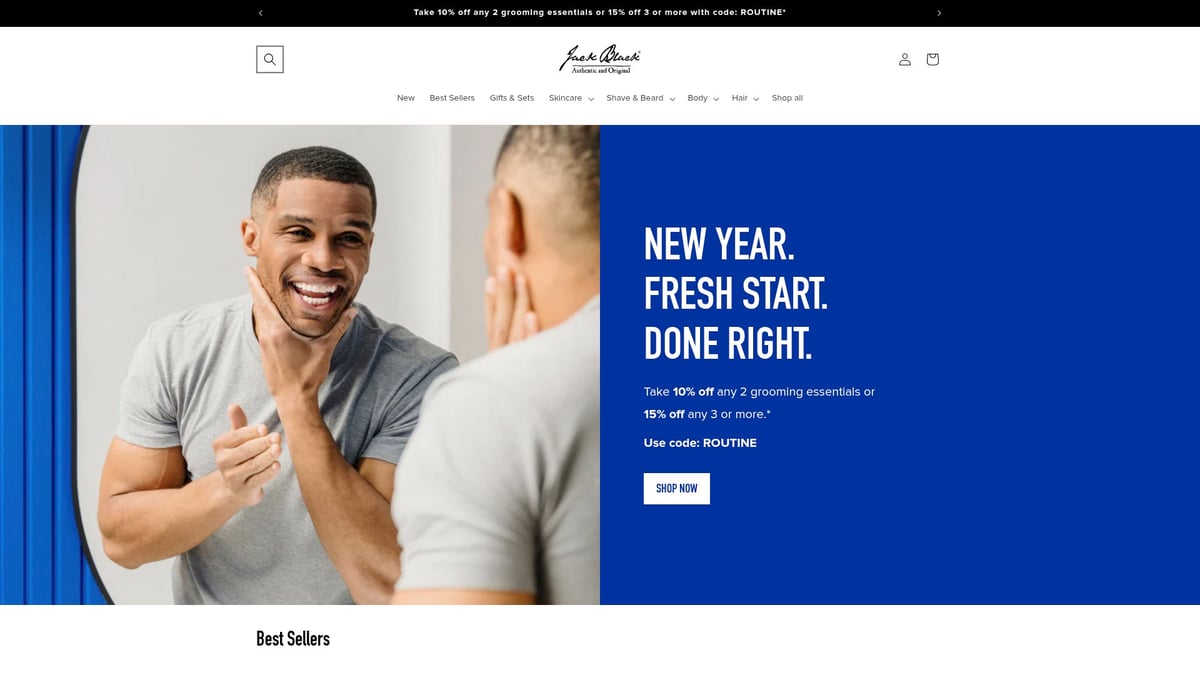The image size is (1200, 675).
Task: Open the Gifts & Sets nav item
Action: [x=512, y=98]
